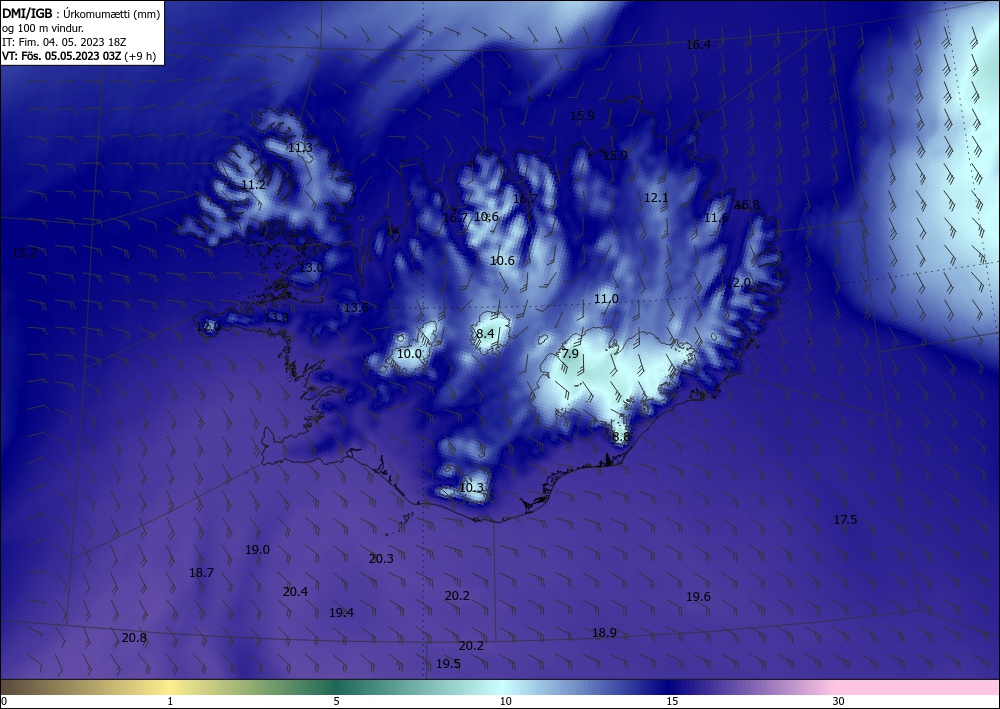The image size is (1000, 709).
Task: Click the 20.4 ocean value
Action: (295, 592)
